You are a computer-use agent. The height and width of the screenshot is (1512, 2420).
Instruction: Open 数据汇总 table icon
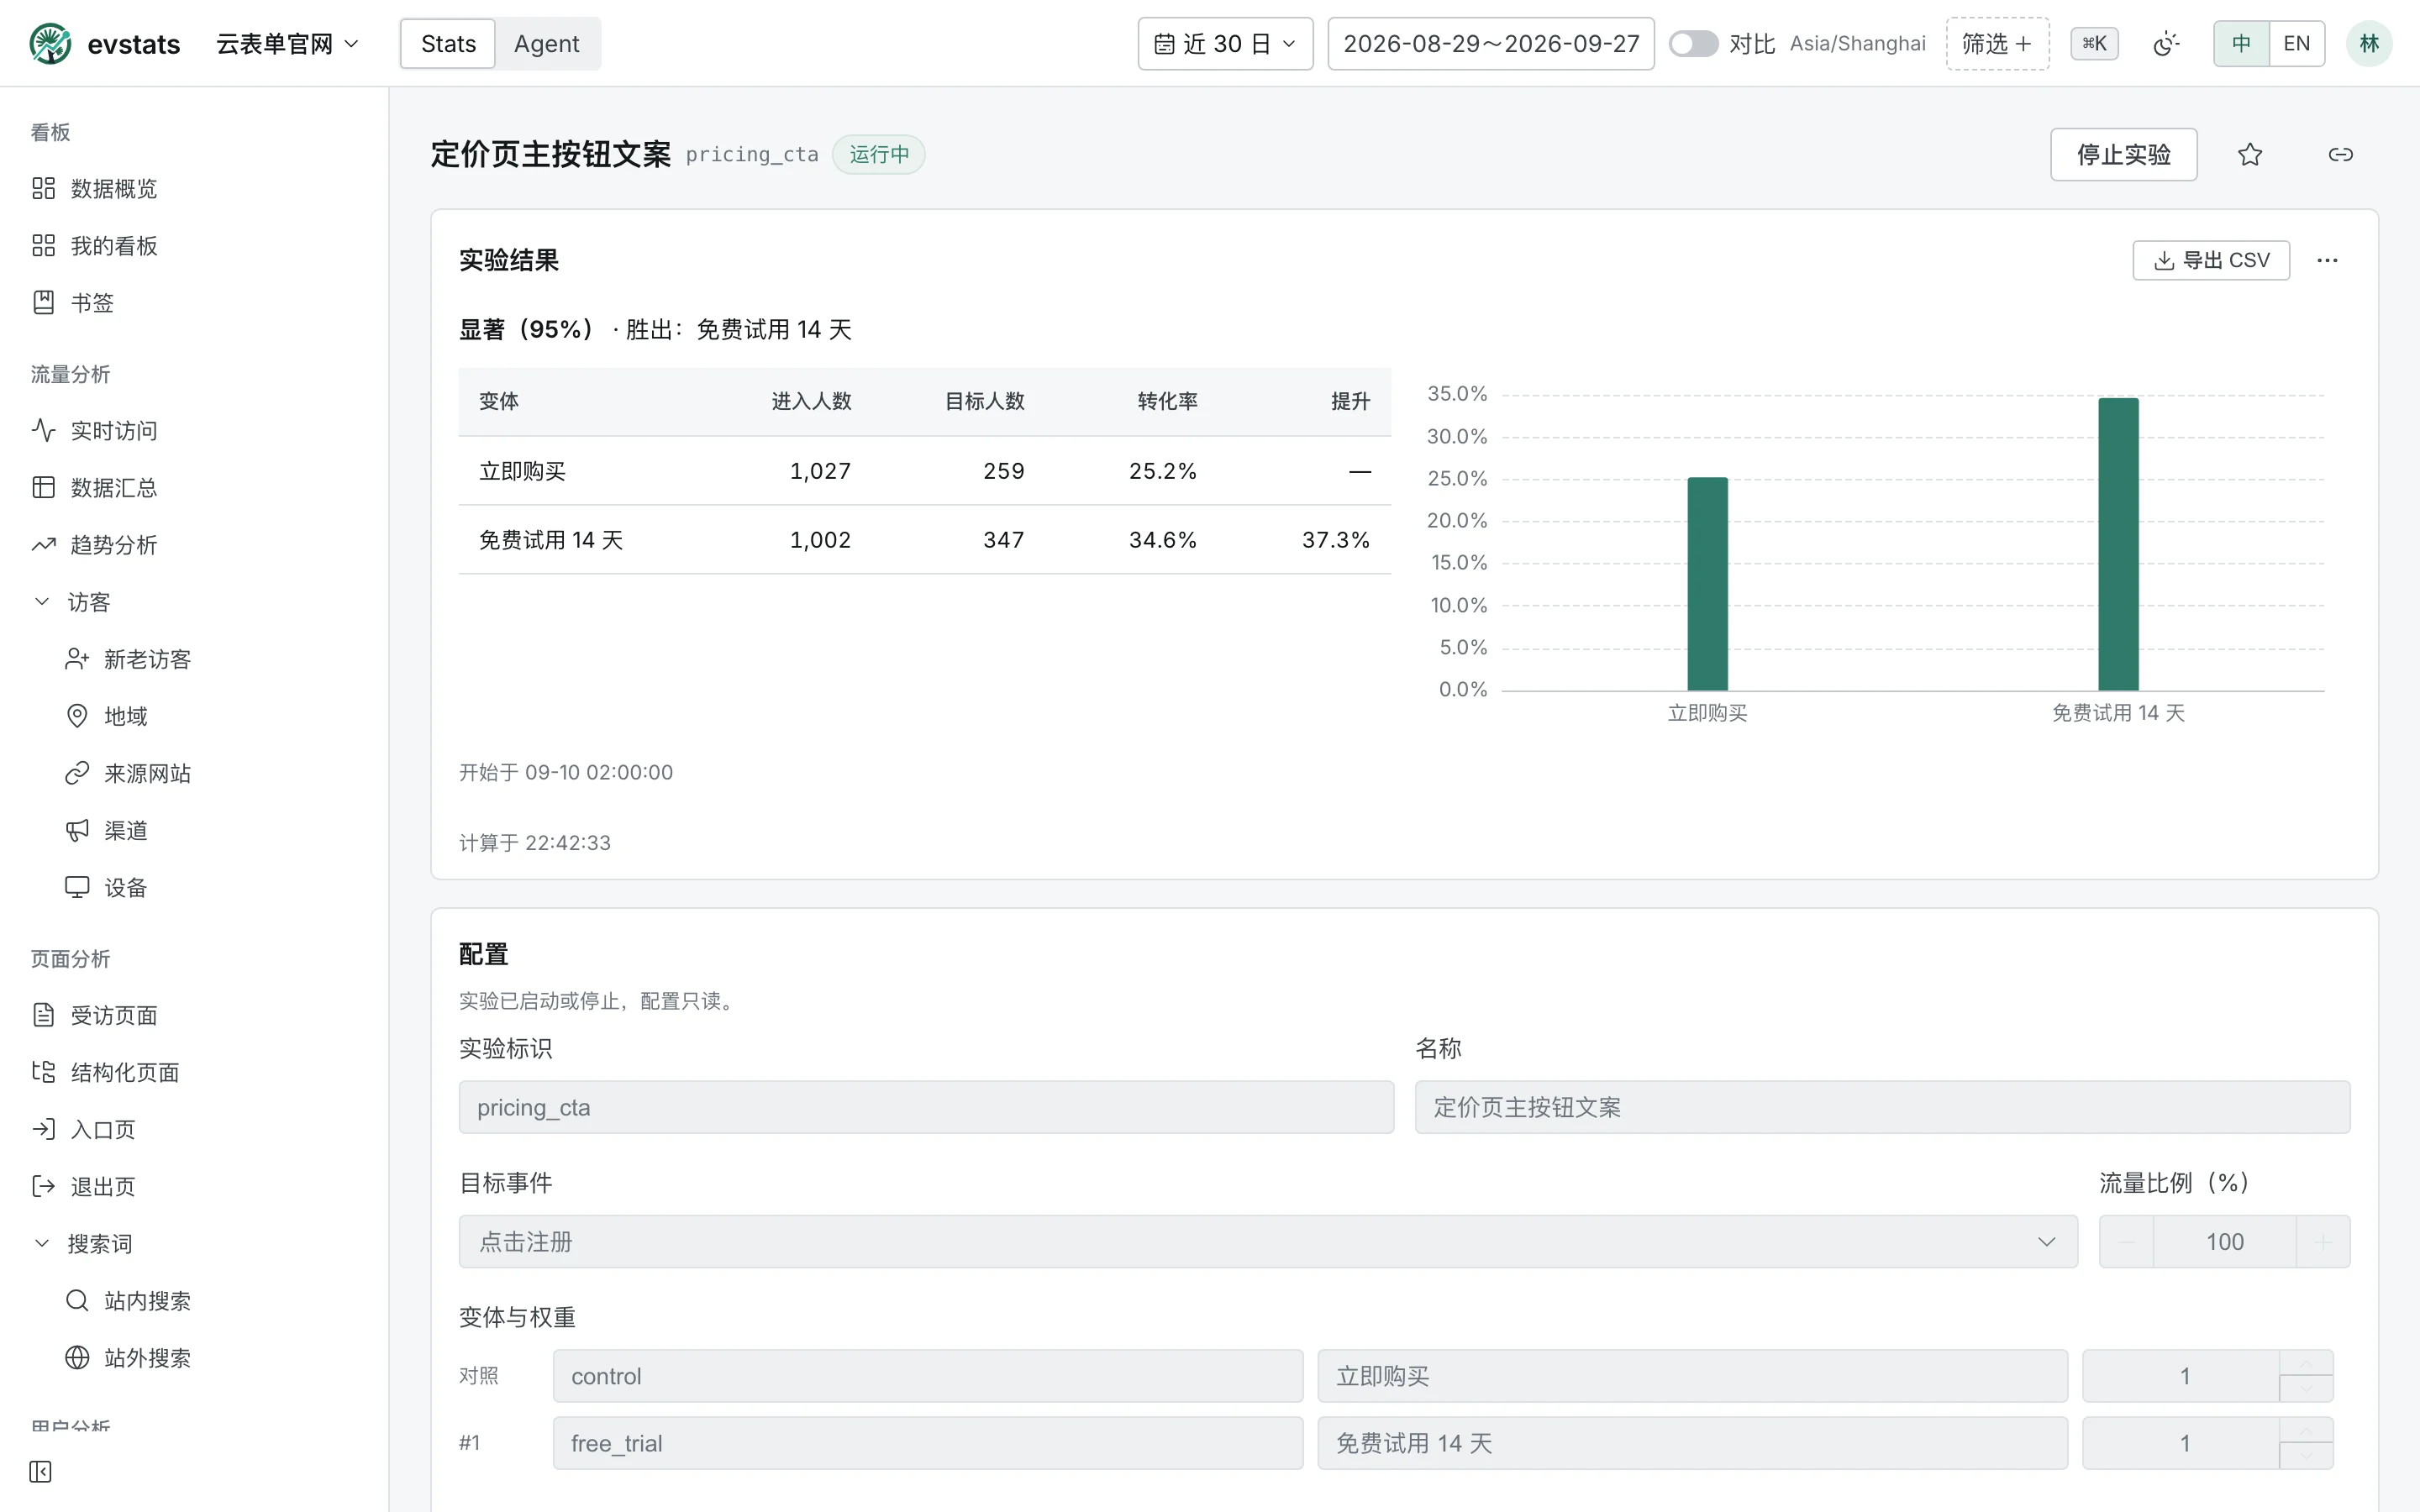[x=43, y=487]
